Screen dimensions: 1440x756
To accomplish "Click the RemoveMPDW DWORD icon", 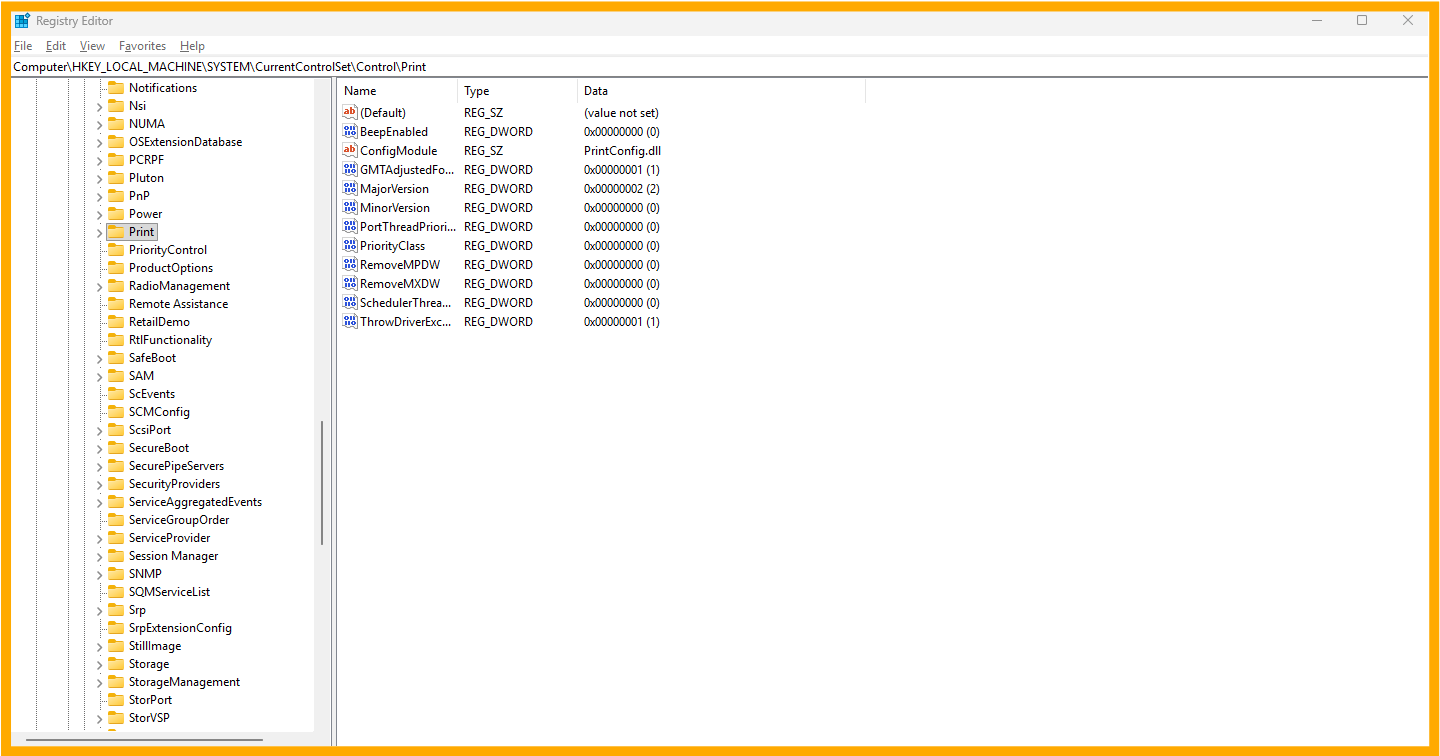I will click(350, 265).
